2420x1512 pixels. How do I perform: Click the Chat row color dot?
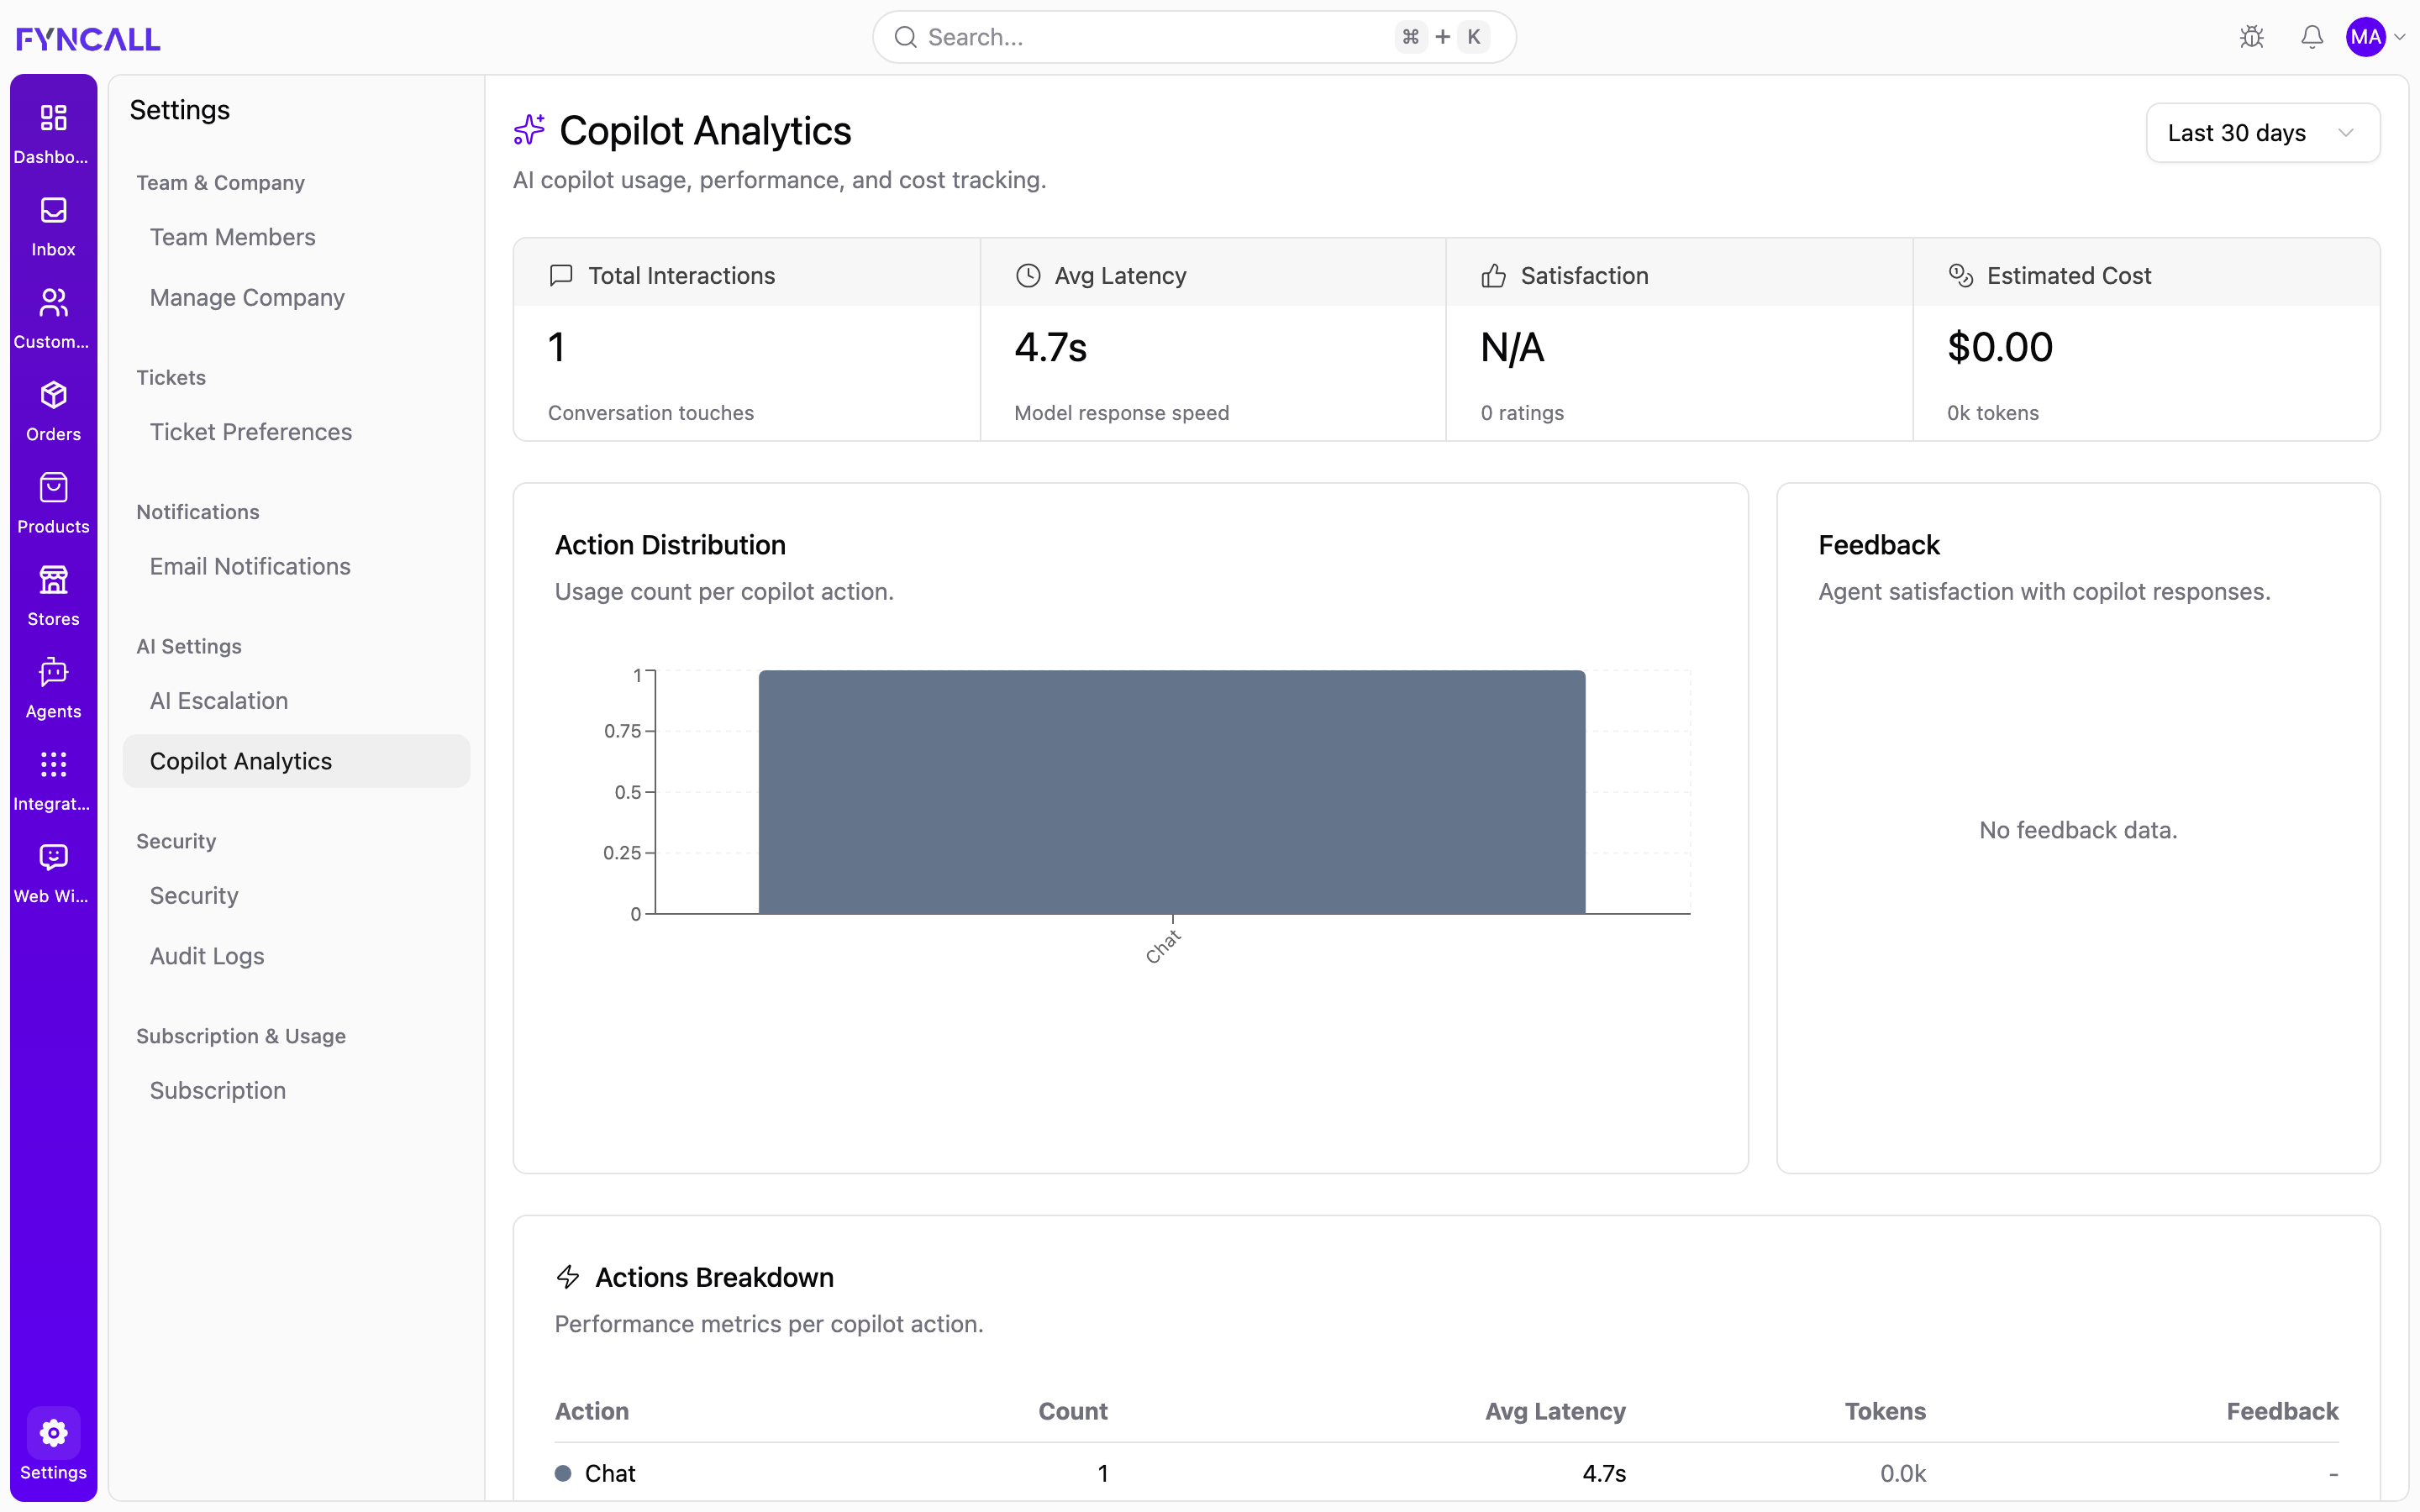[x=563, y=1473]
